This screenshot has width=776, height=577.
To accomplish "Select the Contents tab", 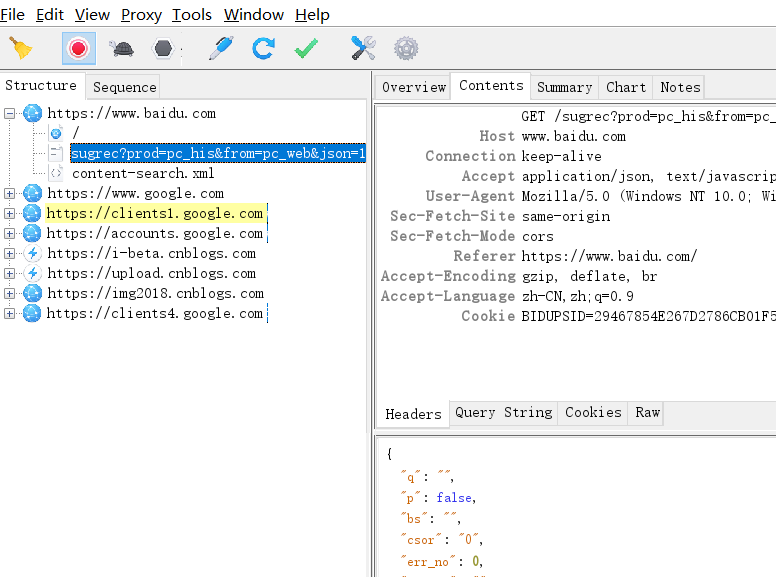I will pos(491,86).
